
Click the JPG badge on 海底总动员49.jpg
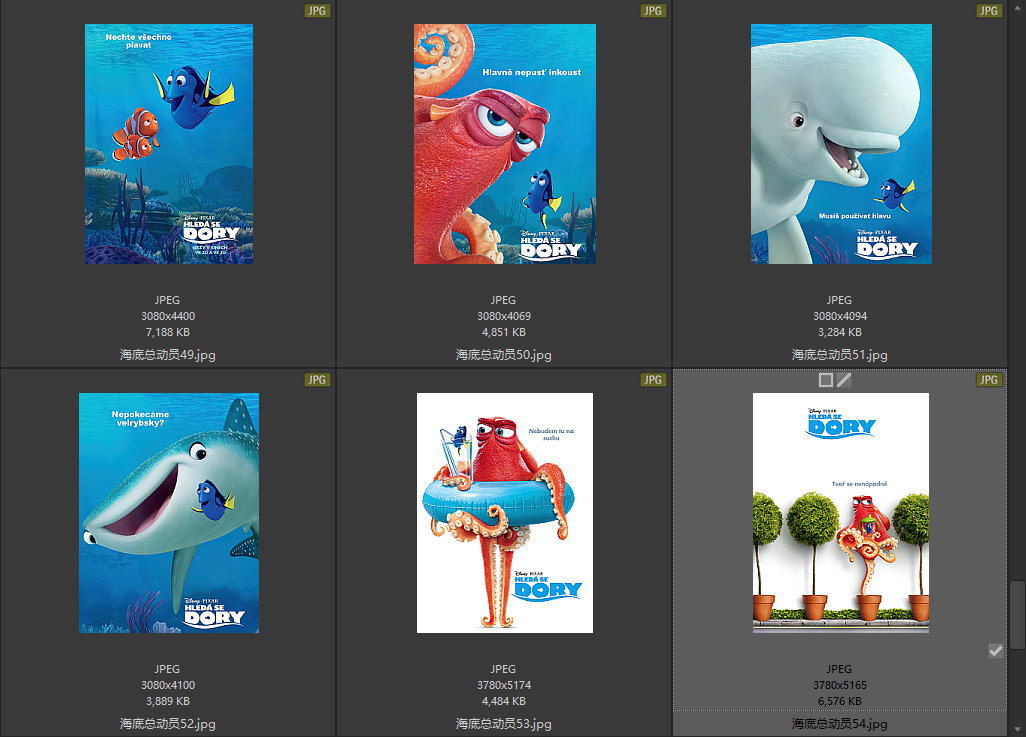(317, 10)
